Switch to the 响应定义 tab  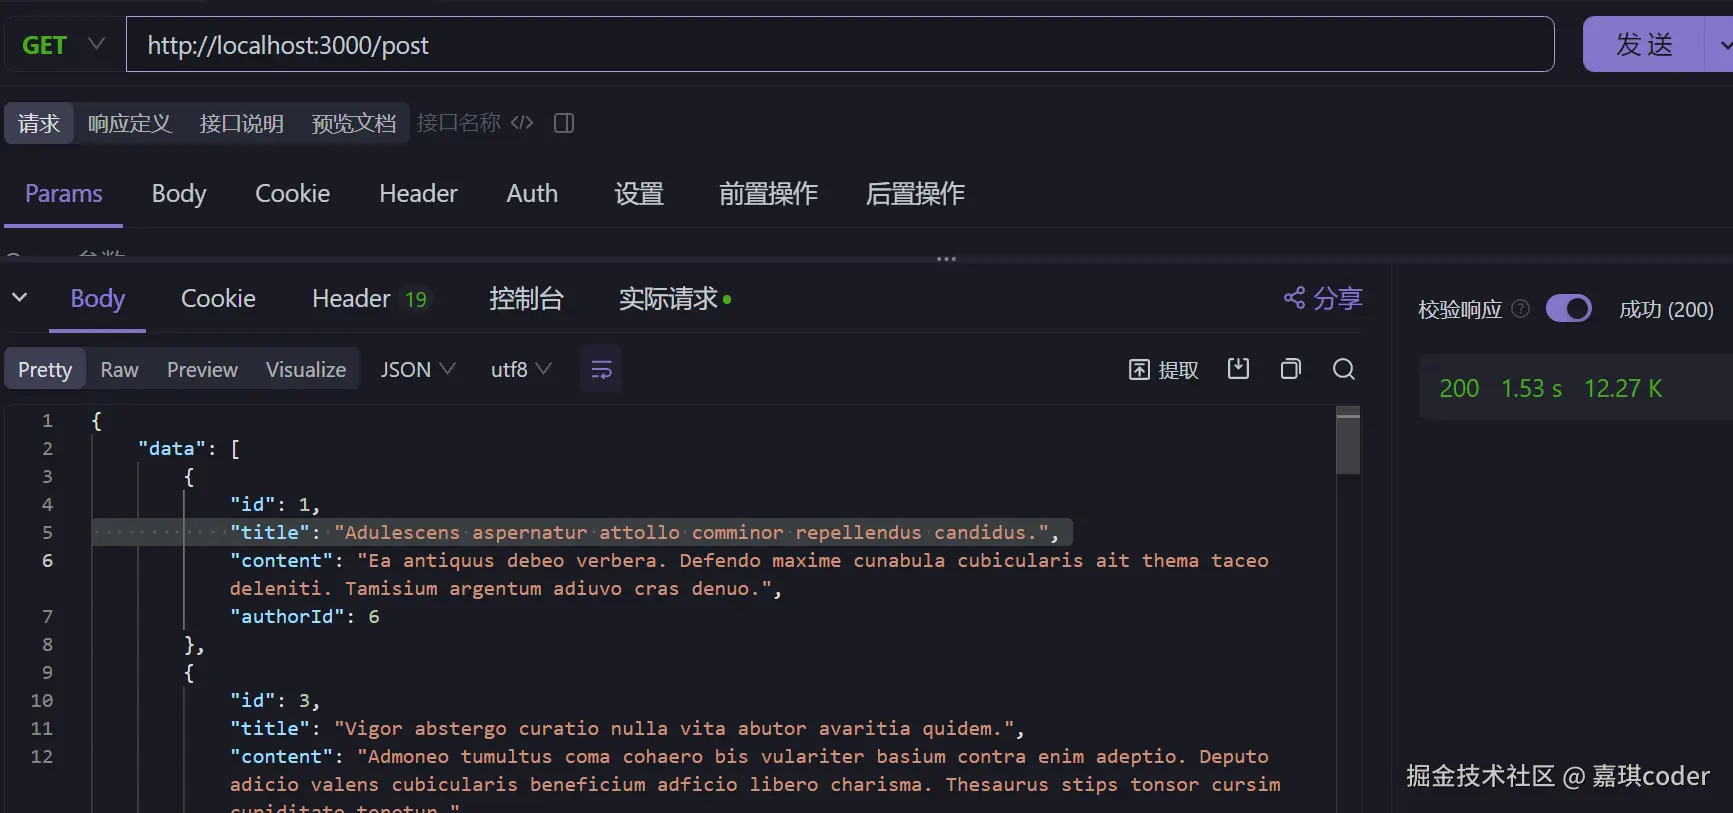(130, 123)
